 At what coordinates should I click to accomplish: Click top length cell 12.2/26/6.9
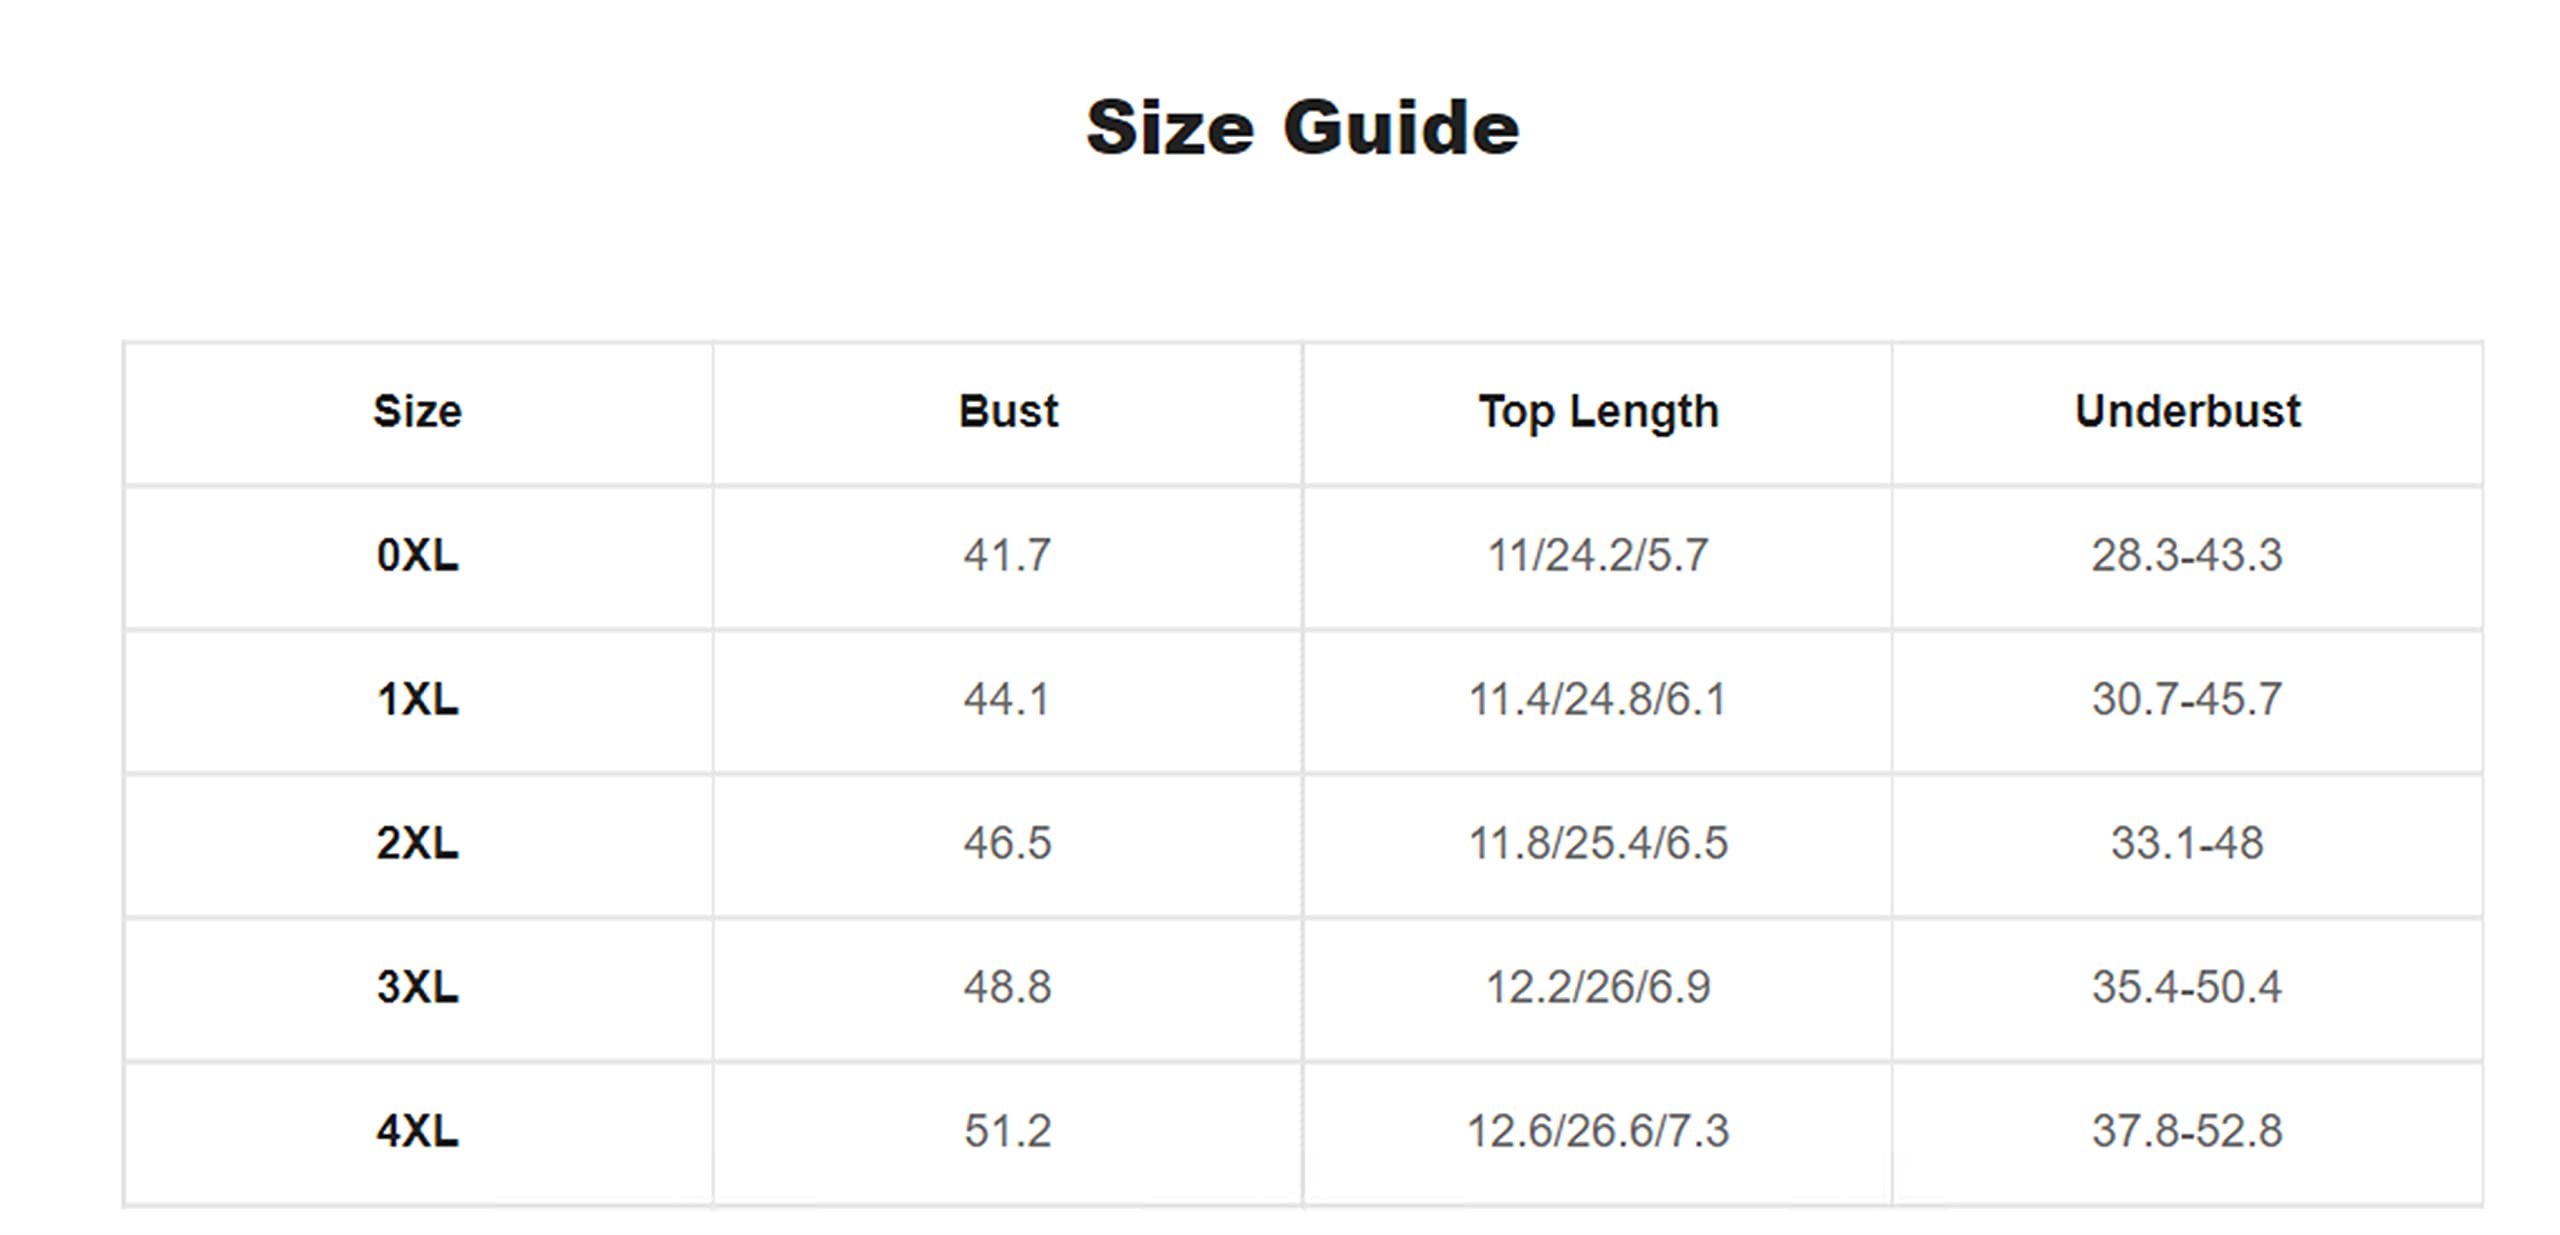[x=1598, y=987]
